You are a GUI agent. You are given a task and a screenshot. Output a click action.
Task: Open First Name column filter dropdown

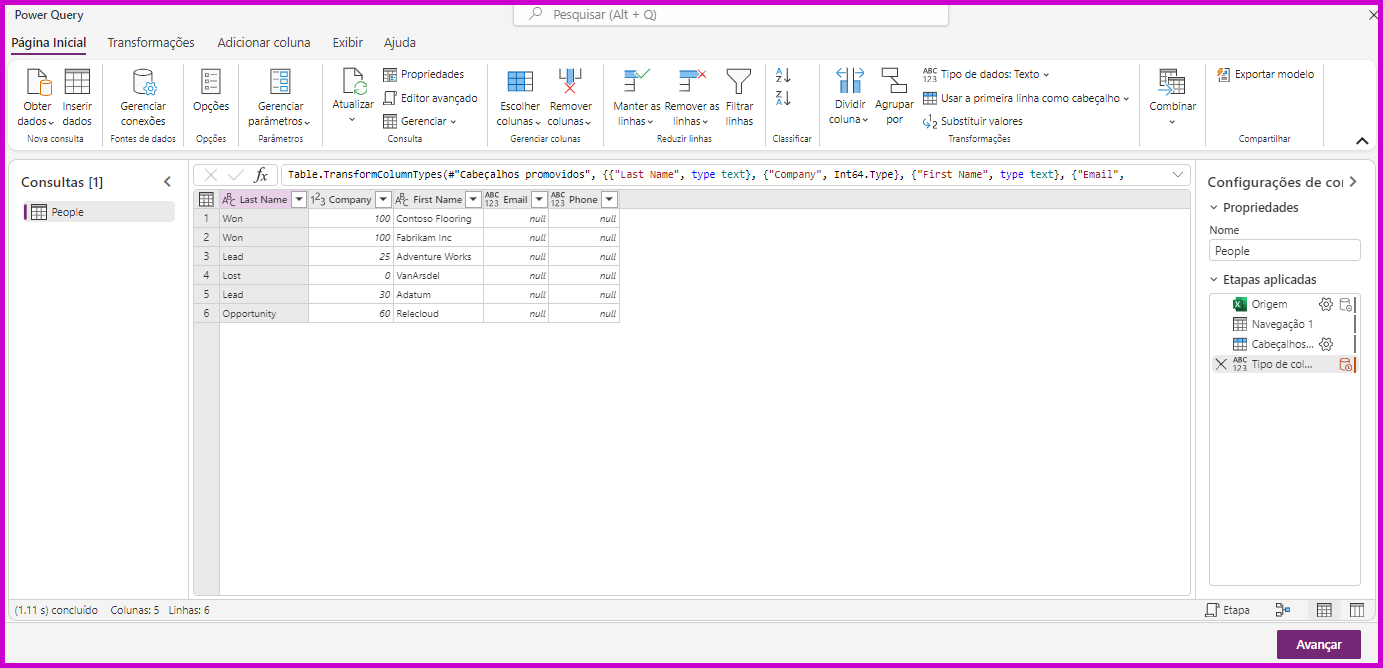473,199
